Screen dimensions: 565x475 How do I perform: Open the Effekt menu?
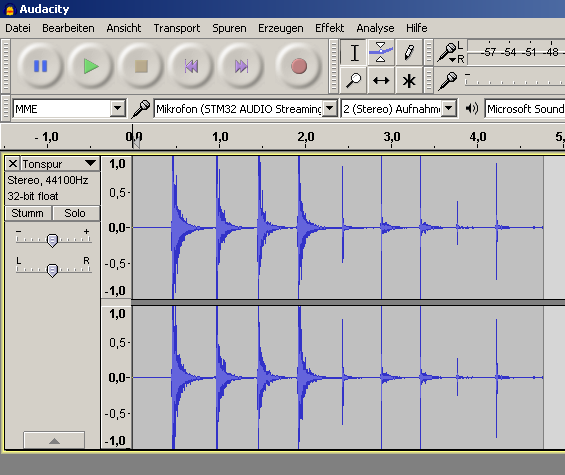(x=329, y=28)
